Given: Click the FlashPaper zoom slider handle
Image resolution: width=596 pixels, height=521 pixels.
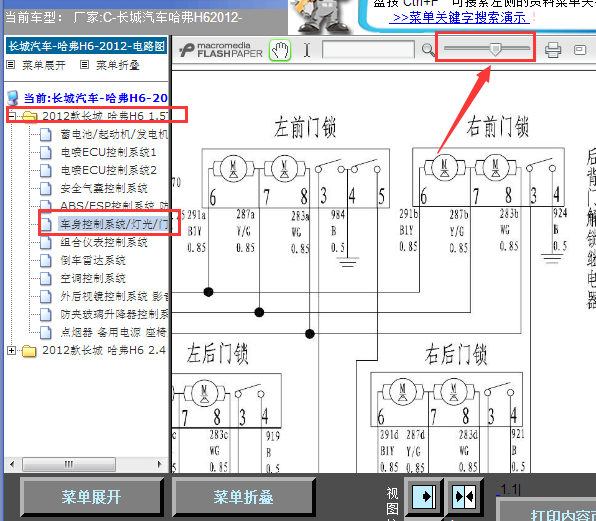Looking at the screenshot, I should click(495, 49).
